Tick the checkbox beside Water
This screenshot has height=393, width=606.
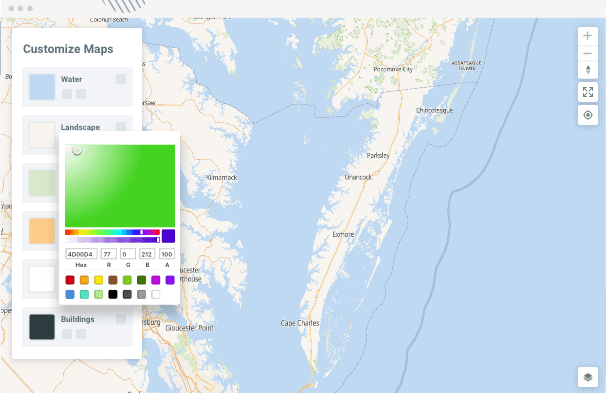[121, 79]
